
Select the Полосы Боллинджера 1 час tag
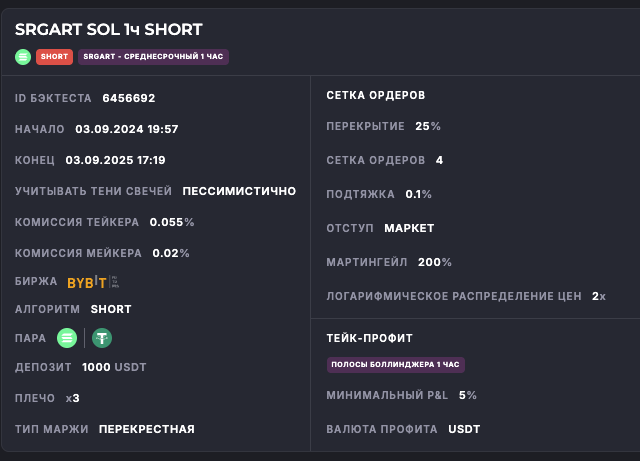[x=396, y=365]
